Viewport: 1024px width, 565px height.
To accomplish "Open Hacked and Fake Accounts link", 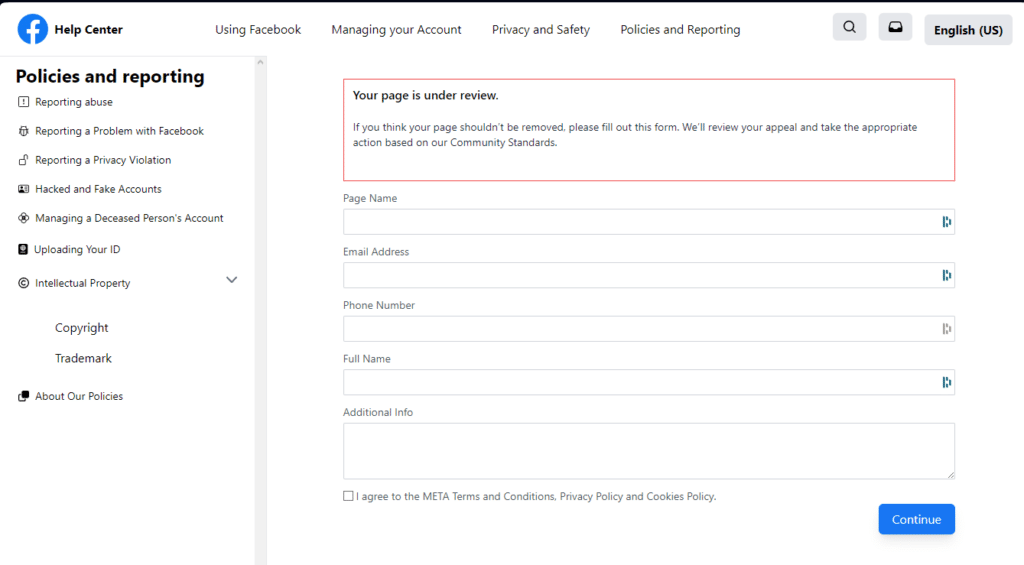I will tap(98, 189).
